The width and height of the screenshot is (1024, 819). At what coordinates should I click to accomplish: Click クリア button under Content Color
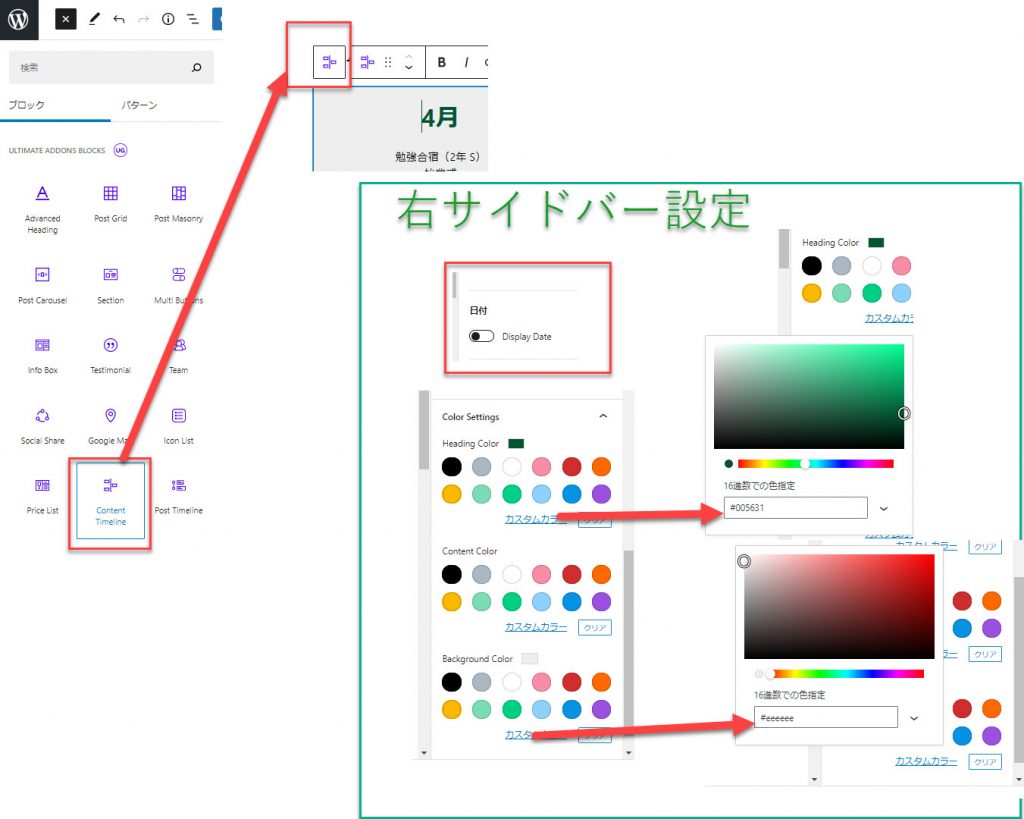[595, 628]
